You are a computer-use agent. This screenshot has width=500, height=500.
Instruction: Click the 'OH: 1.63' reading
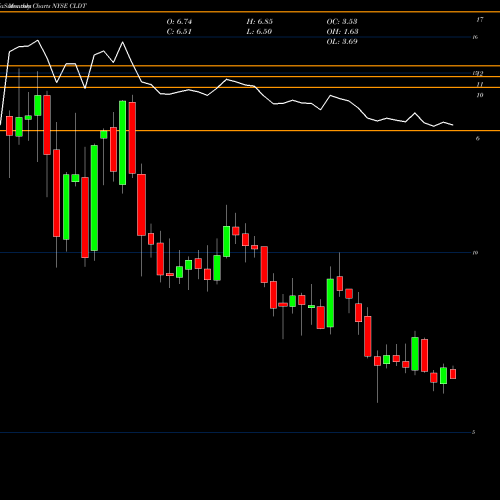342,32
